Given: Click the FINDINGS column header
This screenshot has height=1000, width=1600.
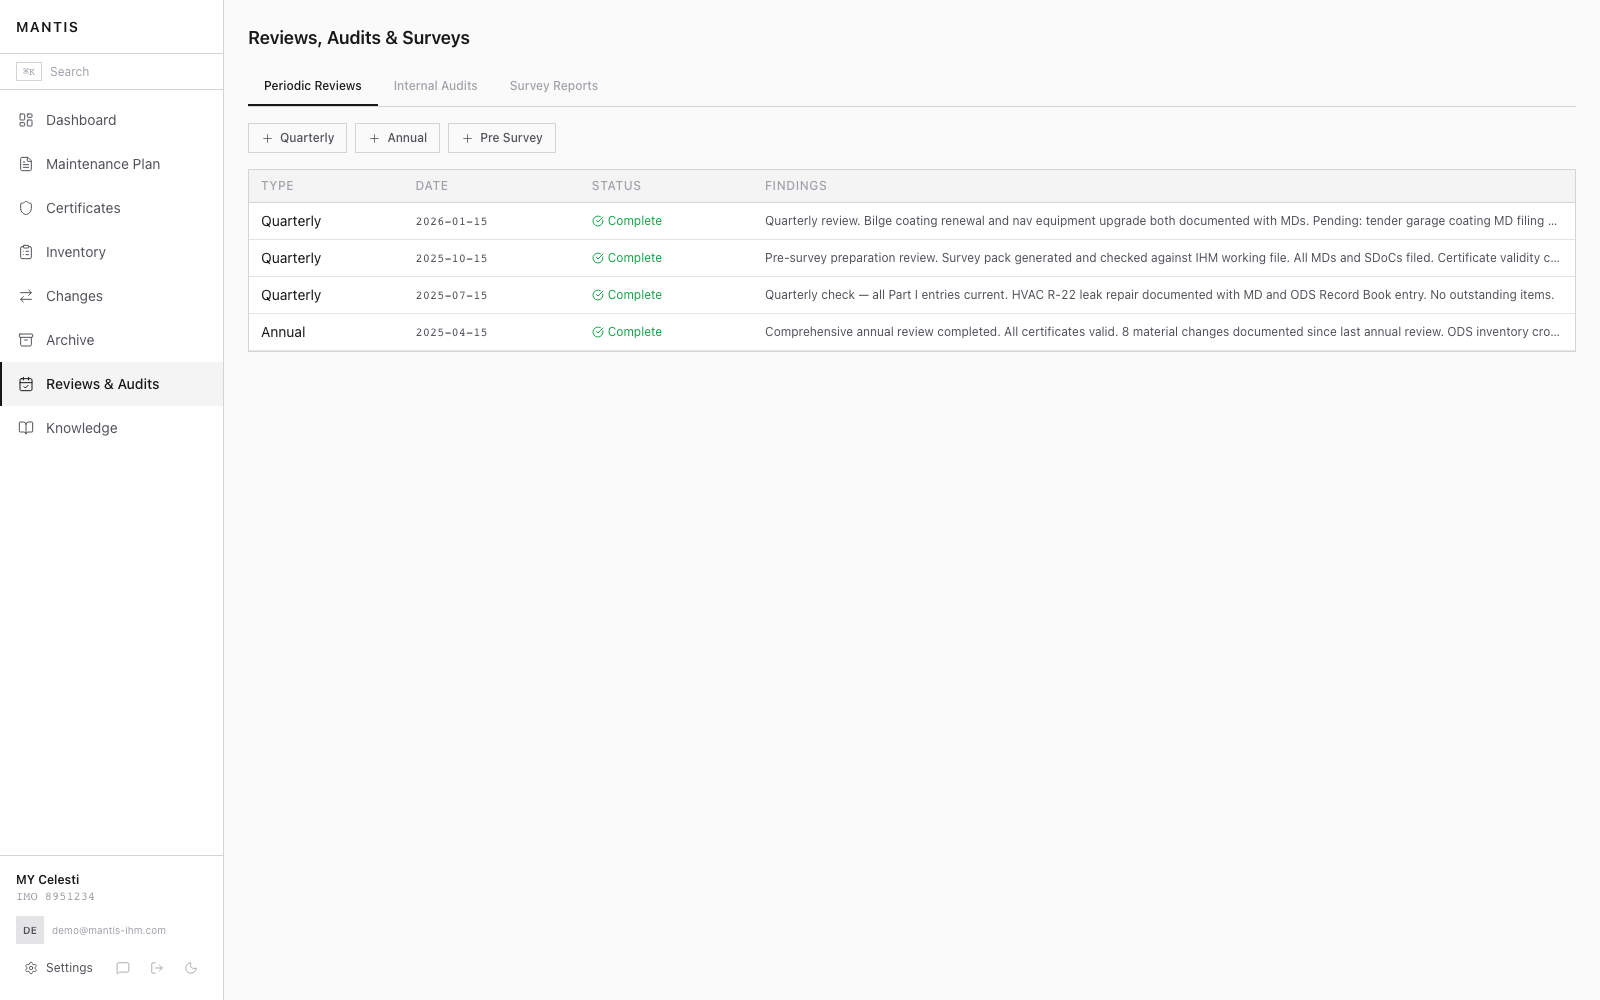Looking at the screenshot, I should point(796,186).
